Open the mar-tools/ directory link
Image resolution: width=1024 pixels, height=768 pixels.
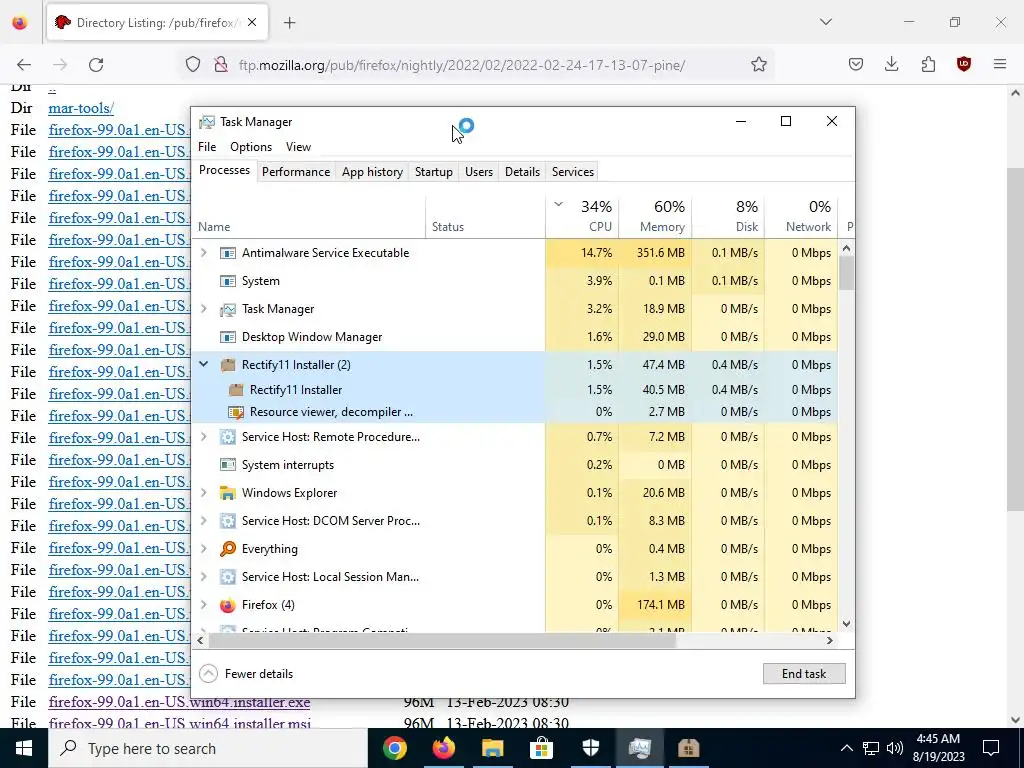(x=81, y=108)
